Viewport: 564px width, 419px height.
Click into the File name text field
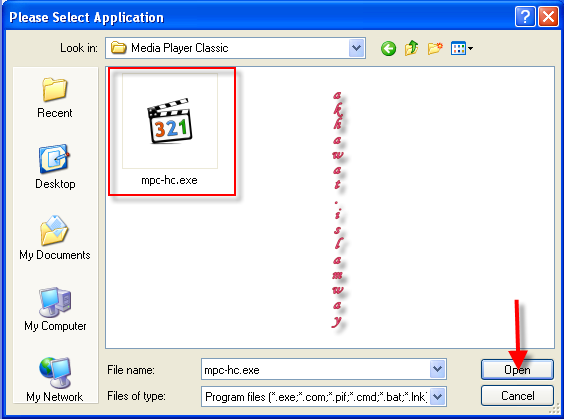(x=315, y=369)
